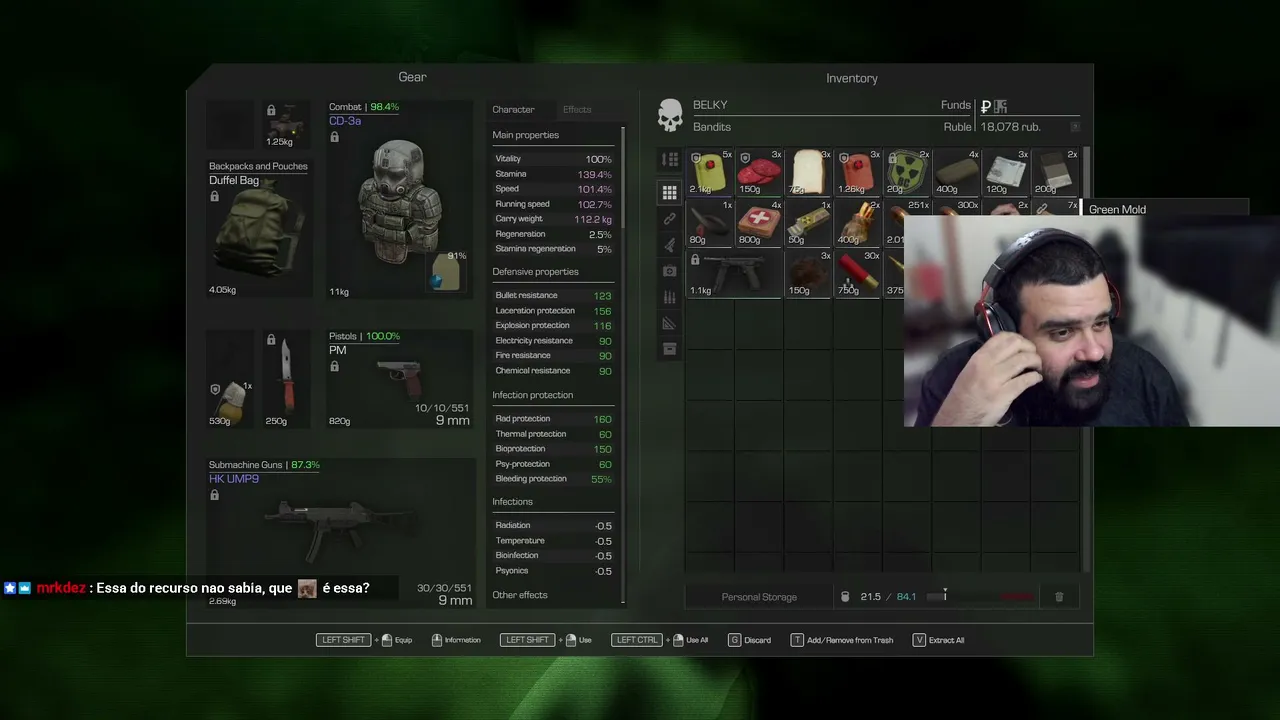This screenshot has height=720, width=1280.
Task: Switch to the Character tab
Action: coord(513,109)
